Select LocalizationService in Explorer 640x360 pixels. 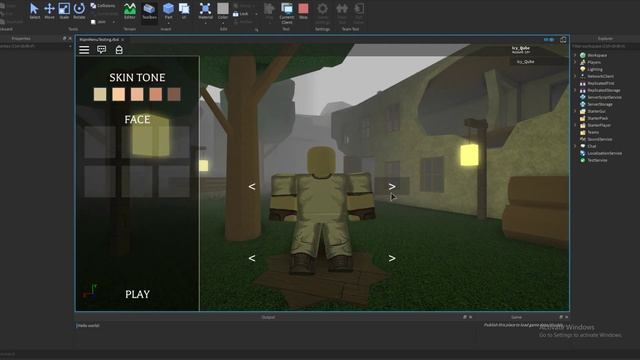[604, 153]
